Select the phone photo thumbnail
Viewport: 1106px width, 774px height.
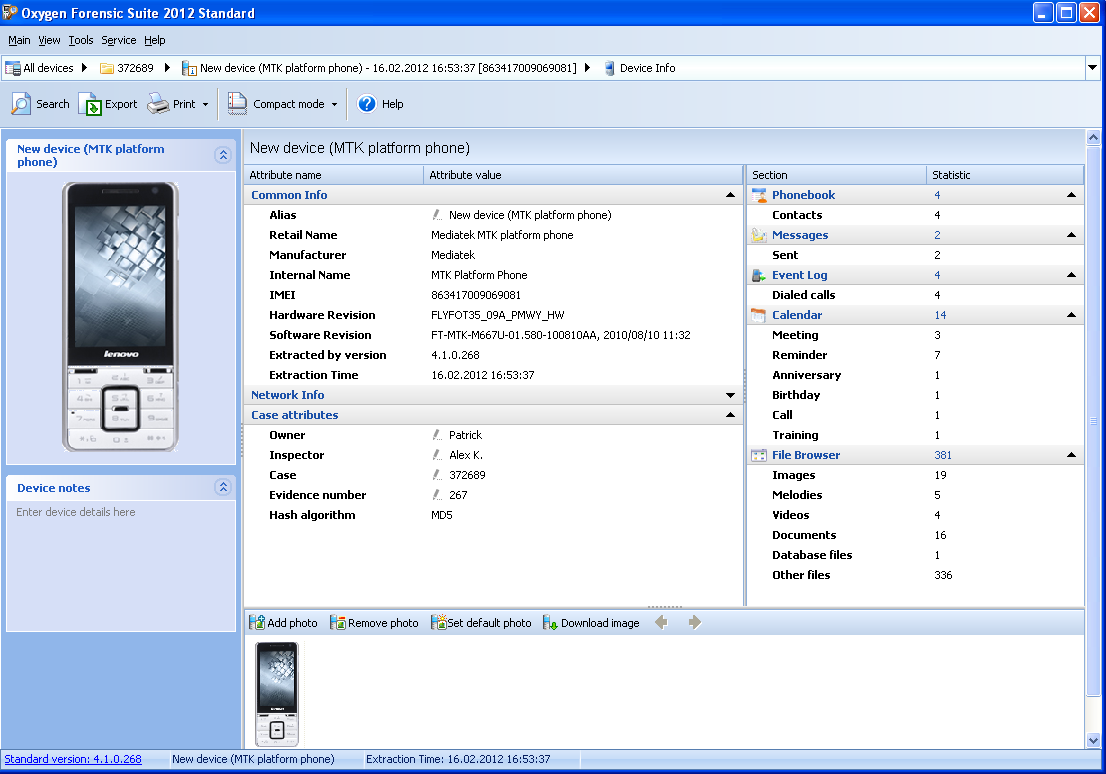pos(276,694)
